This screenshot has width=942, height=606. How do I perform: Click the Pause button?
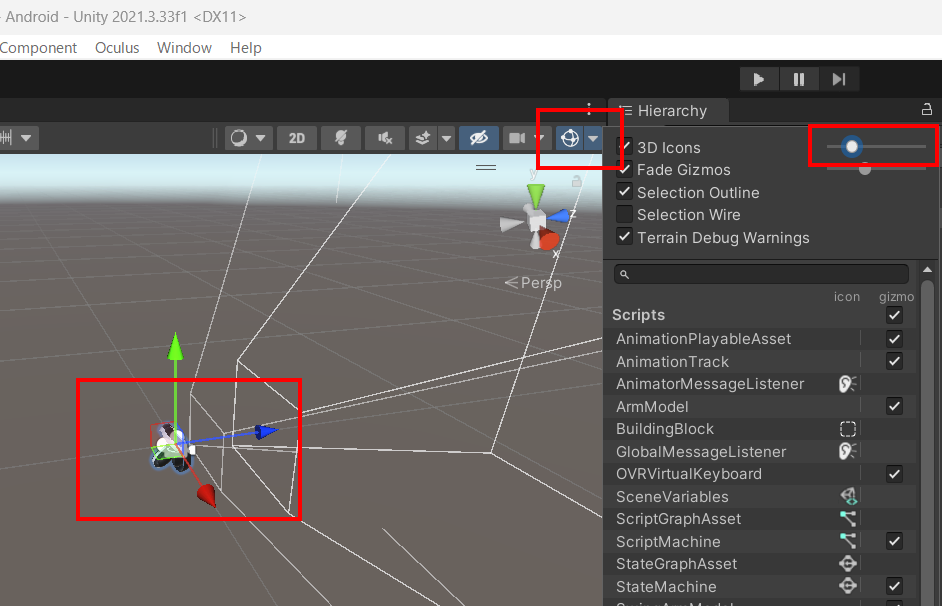pyautogui.click(x=799, y=79)
